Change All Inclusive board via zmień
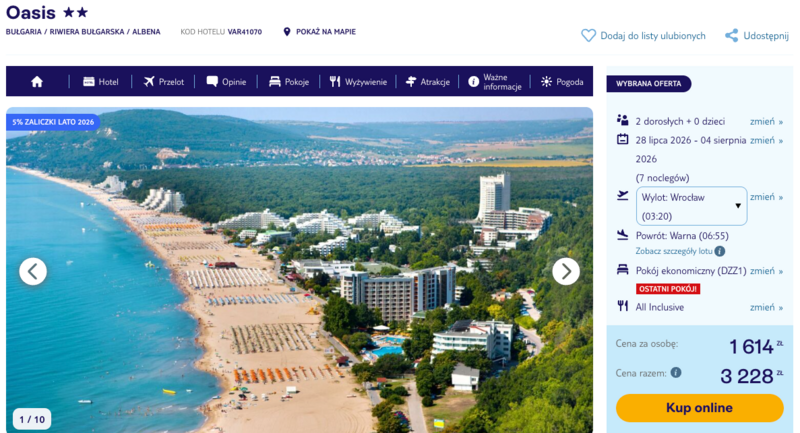Viewport: 800px width, 433px height. [x=766, y=307]
